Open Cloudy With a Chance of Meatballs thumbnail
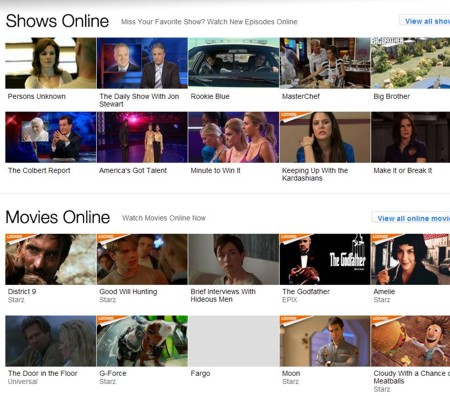Screen dimensions: 450x396 [x=411, y=341]
